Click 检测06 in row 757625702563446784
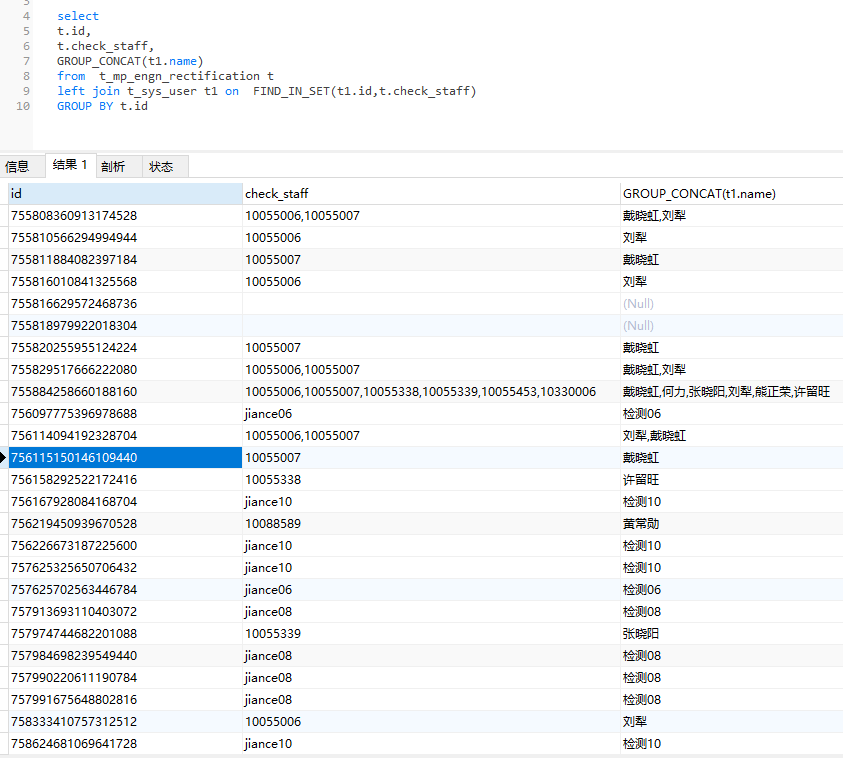 click(731, 590)
